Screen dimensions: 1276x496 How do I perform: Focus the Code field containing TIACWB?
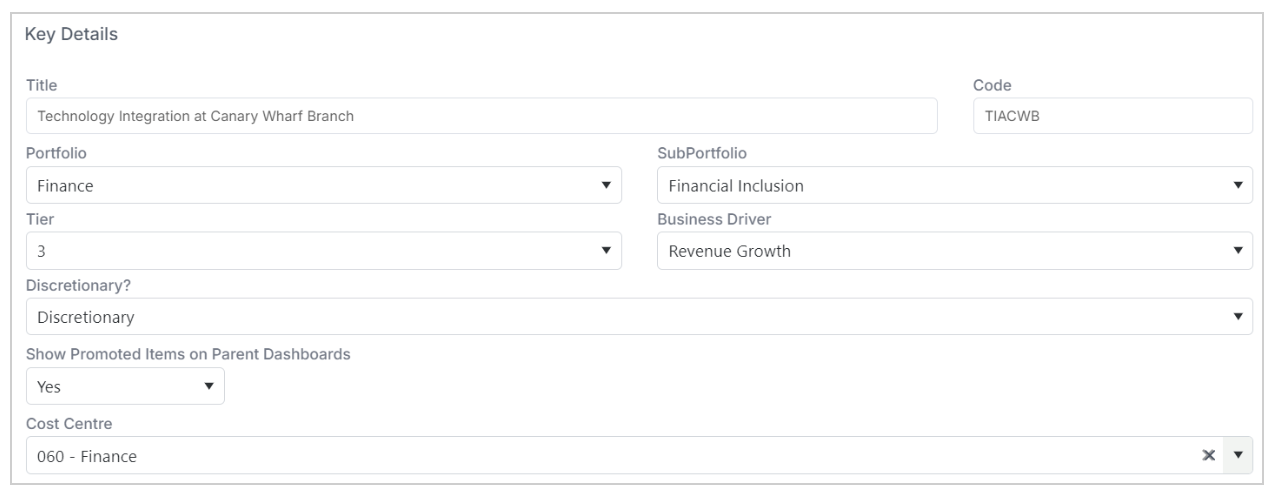pos(1113,116)
